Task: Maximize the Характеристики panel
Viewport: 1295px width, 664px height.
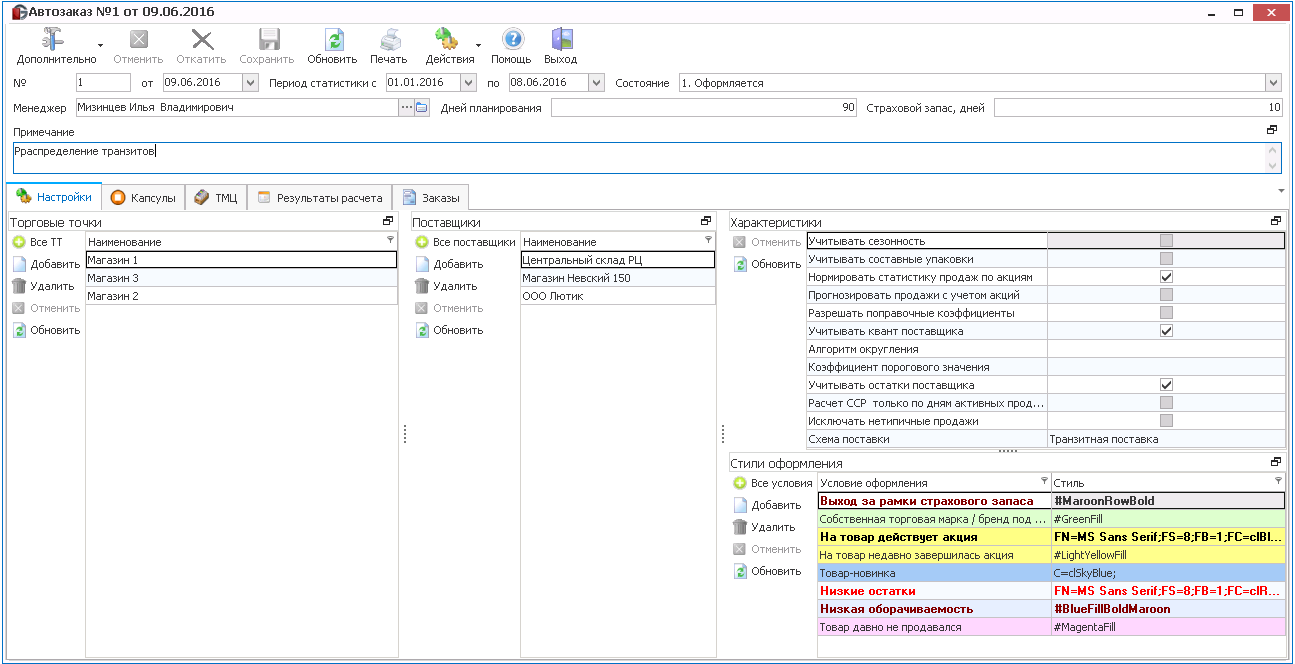Action: point(1275,221)
